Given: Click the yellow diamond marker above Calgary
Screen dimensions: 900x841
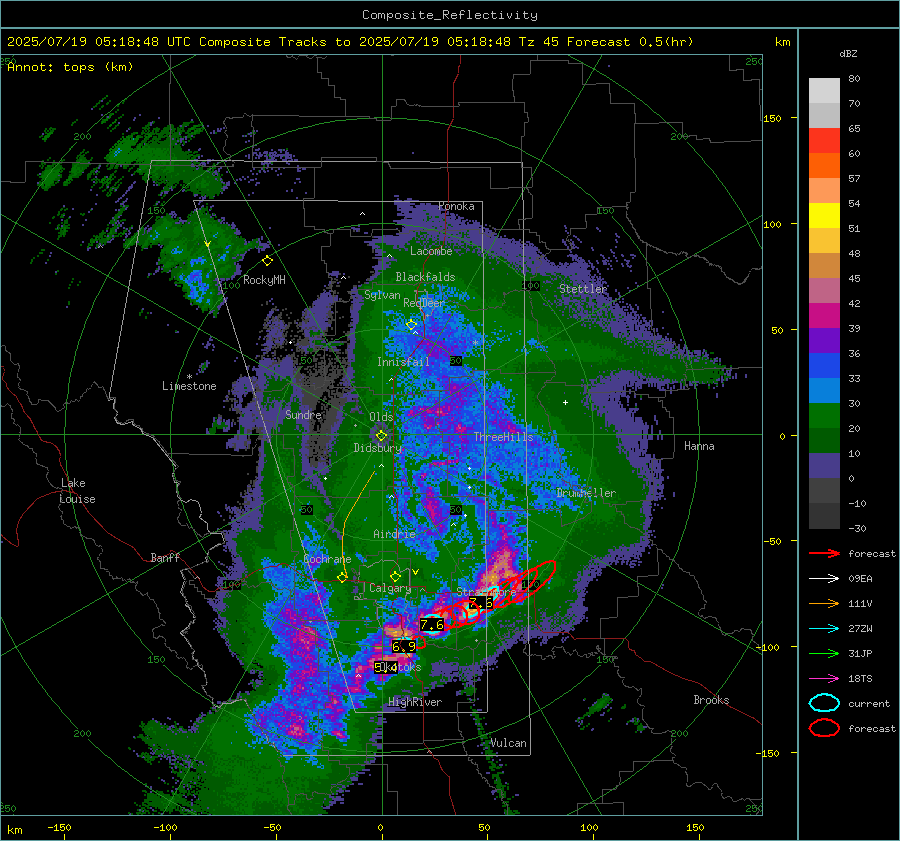Looking at the screenshot, I should [395, 576].
